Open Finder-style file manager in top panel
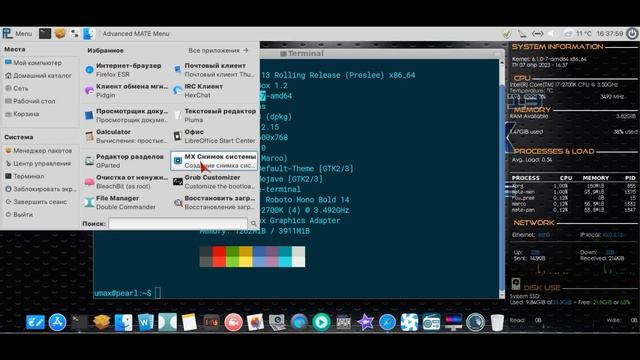The height and width of the screenshot is (360, 640). pos(89,33)
